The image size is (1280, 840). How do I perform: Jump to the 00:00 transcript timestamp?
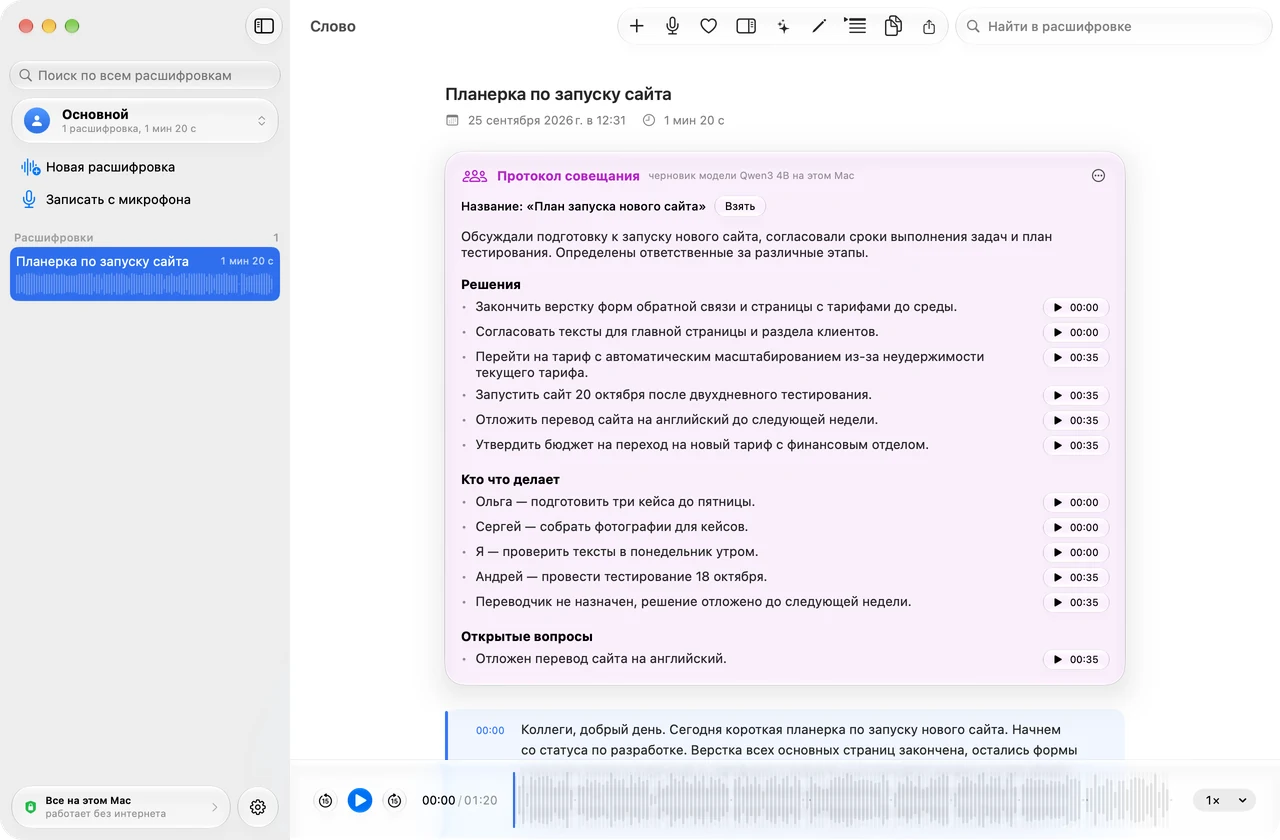tap(490, 730)
